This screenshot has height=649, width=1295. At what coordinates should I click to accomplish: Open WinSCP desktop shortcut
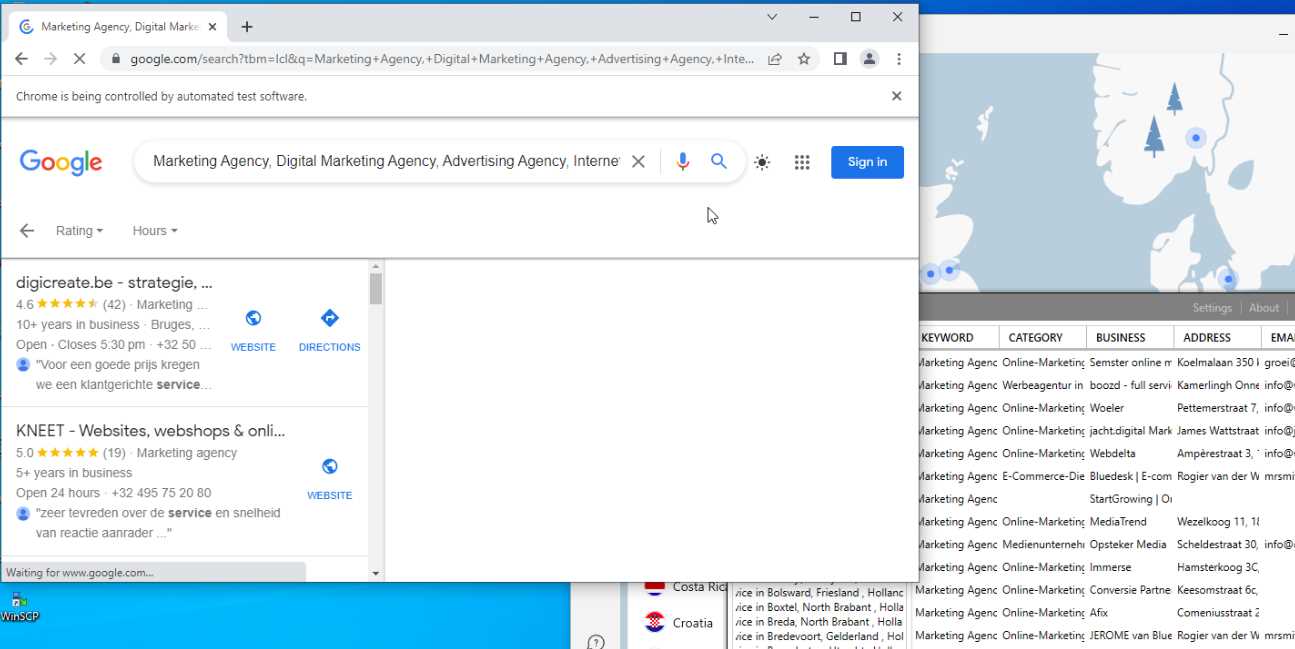pos(19,607)
